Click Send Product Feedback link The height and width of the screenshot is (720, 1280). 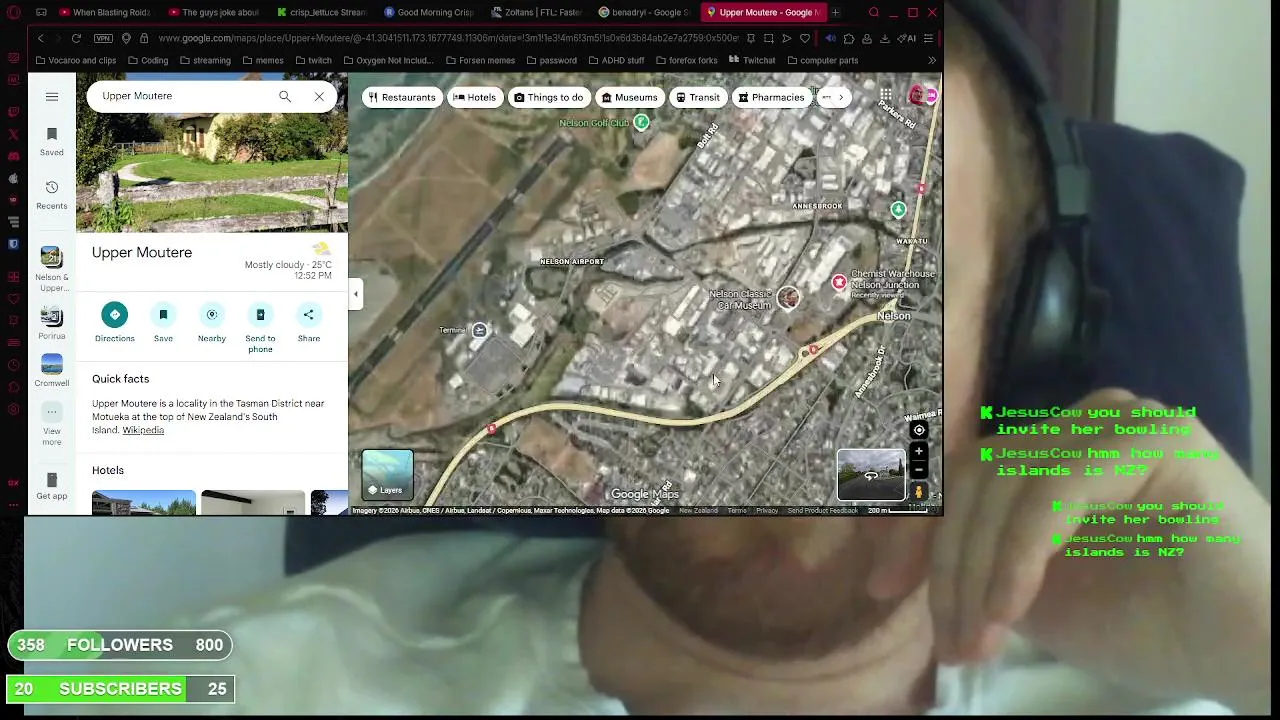point(822,511)
